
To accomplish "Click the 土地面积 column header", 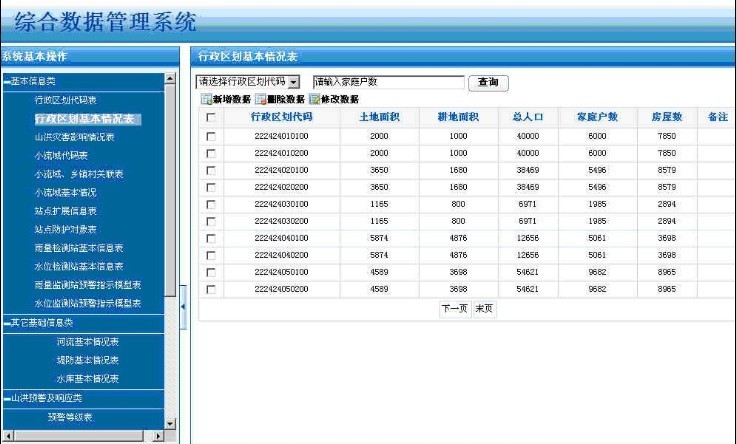I will click(x=379, y=117).
